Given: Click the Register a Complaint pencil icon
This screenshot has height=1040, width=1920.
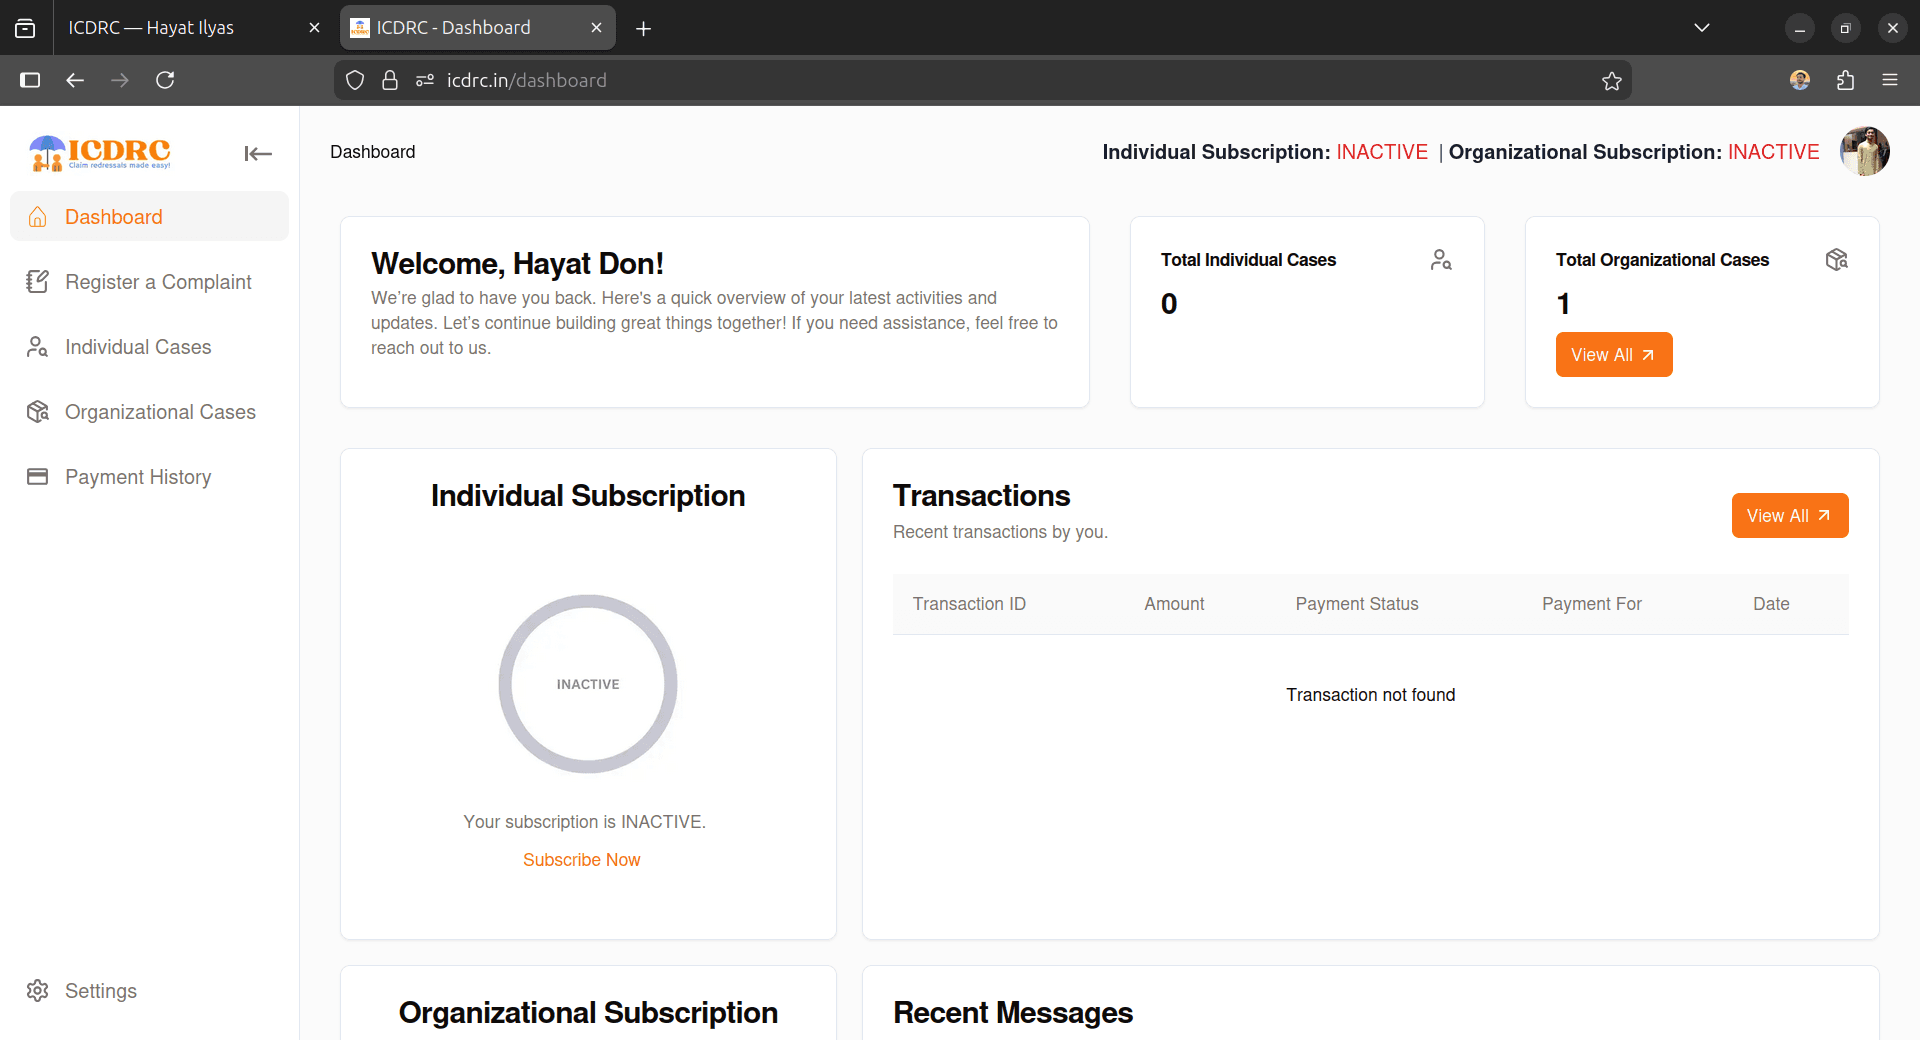Looking at the screenshot, I should (38, 282).
